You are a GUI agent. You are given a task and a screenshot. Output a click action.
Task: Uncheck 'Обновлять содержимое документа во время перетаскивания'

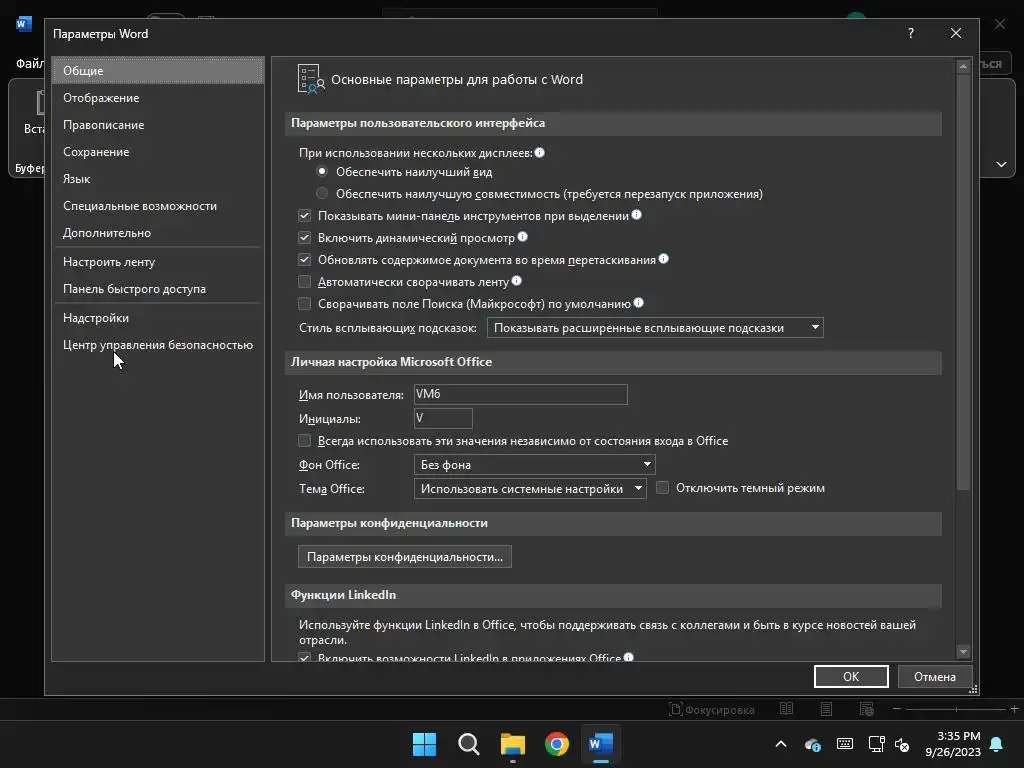tap(304, 259)
